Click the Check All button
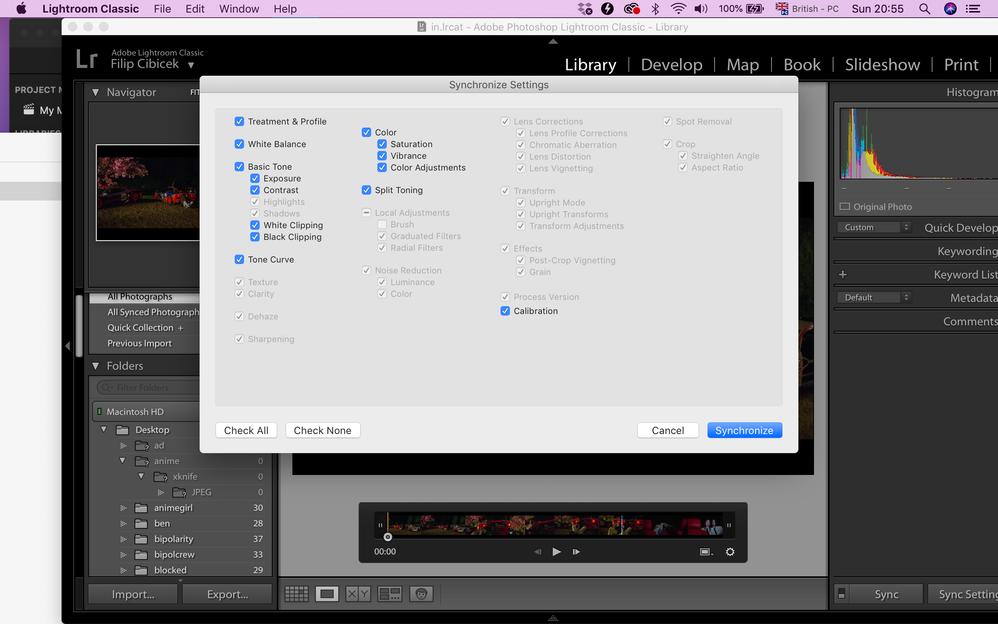 pyautogui.click(x=246, y=430)
